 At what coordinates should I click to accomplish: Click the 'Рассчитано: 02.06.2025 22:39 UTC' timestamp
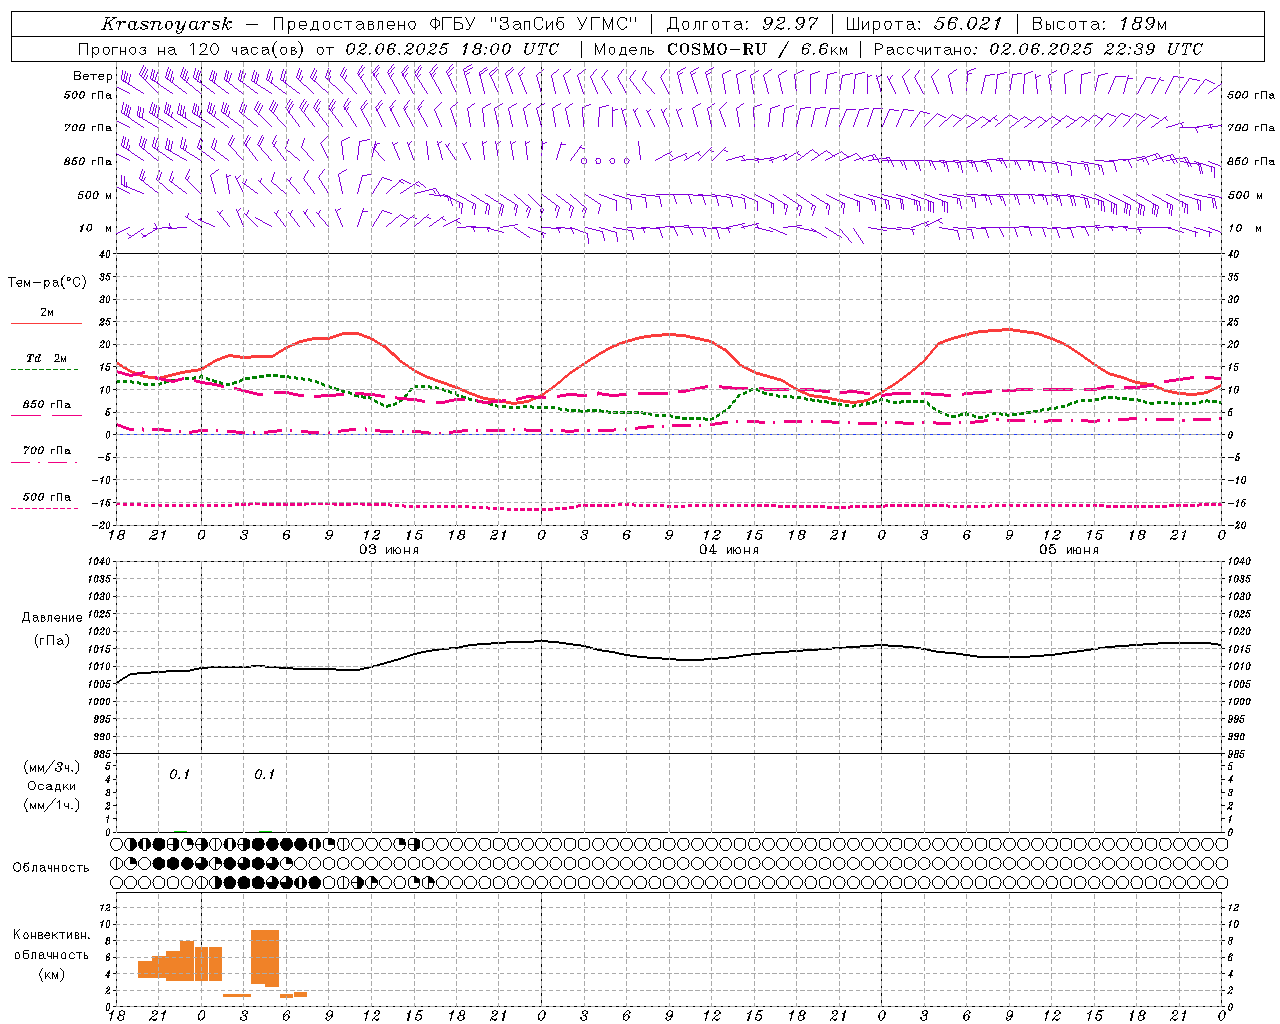click(1038, 49)
